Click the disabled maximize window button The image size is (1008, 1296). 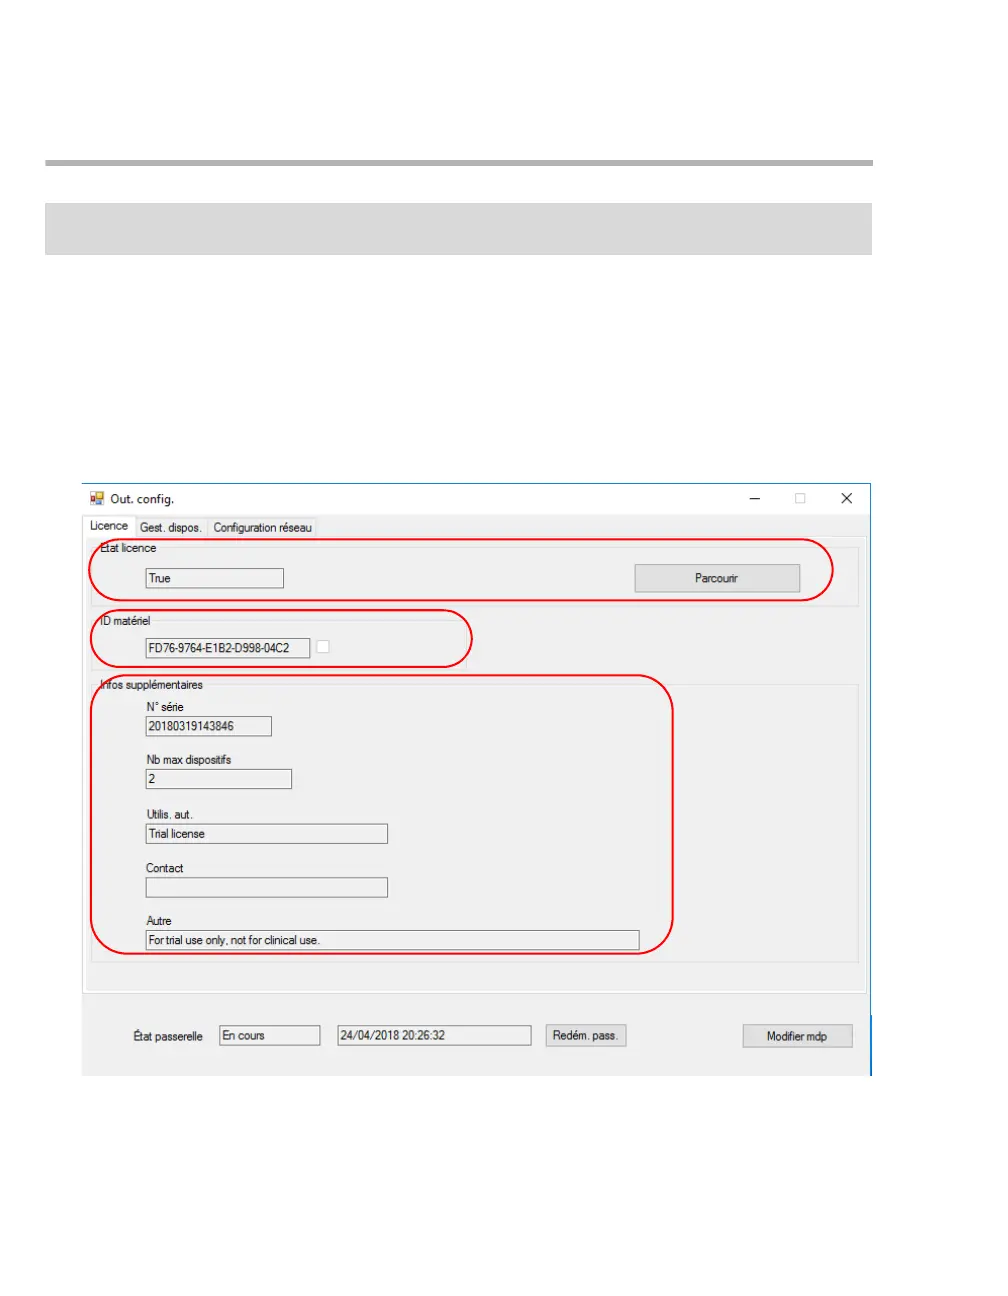pyautogui.click(x=800, y=498)
